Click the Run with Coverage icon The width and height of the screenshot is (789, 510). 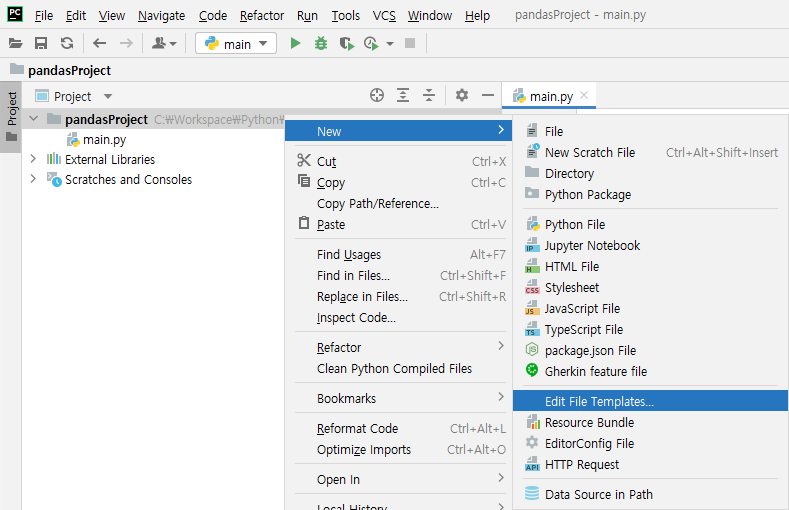[346, 44]
